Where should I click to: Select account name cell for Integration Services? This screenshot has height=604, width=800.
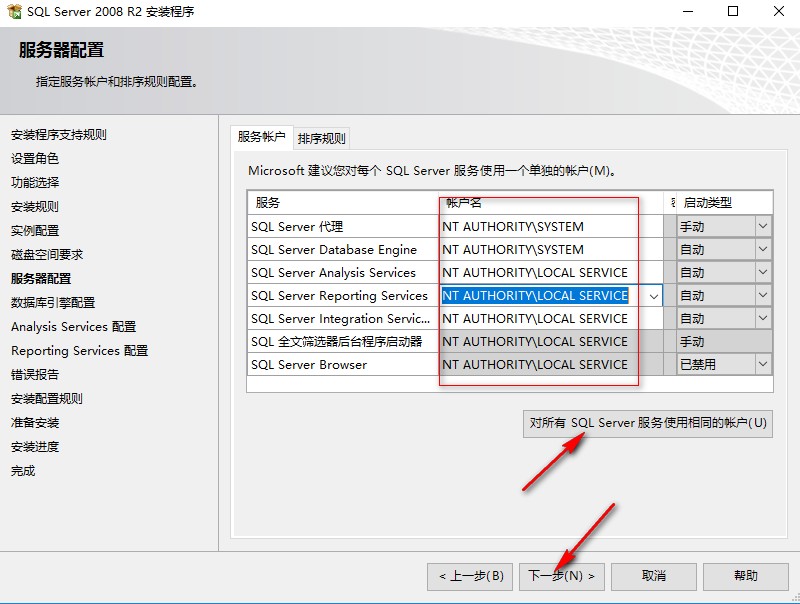(x=551, y=318)
